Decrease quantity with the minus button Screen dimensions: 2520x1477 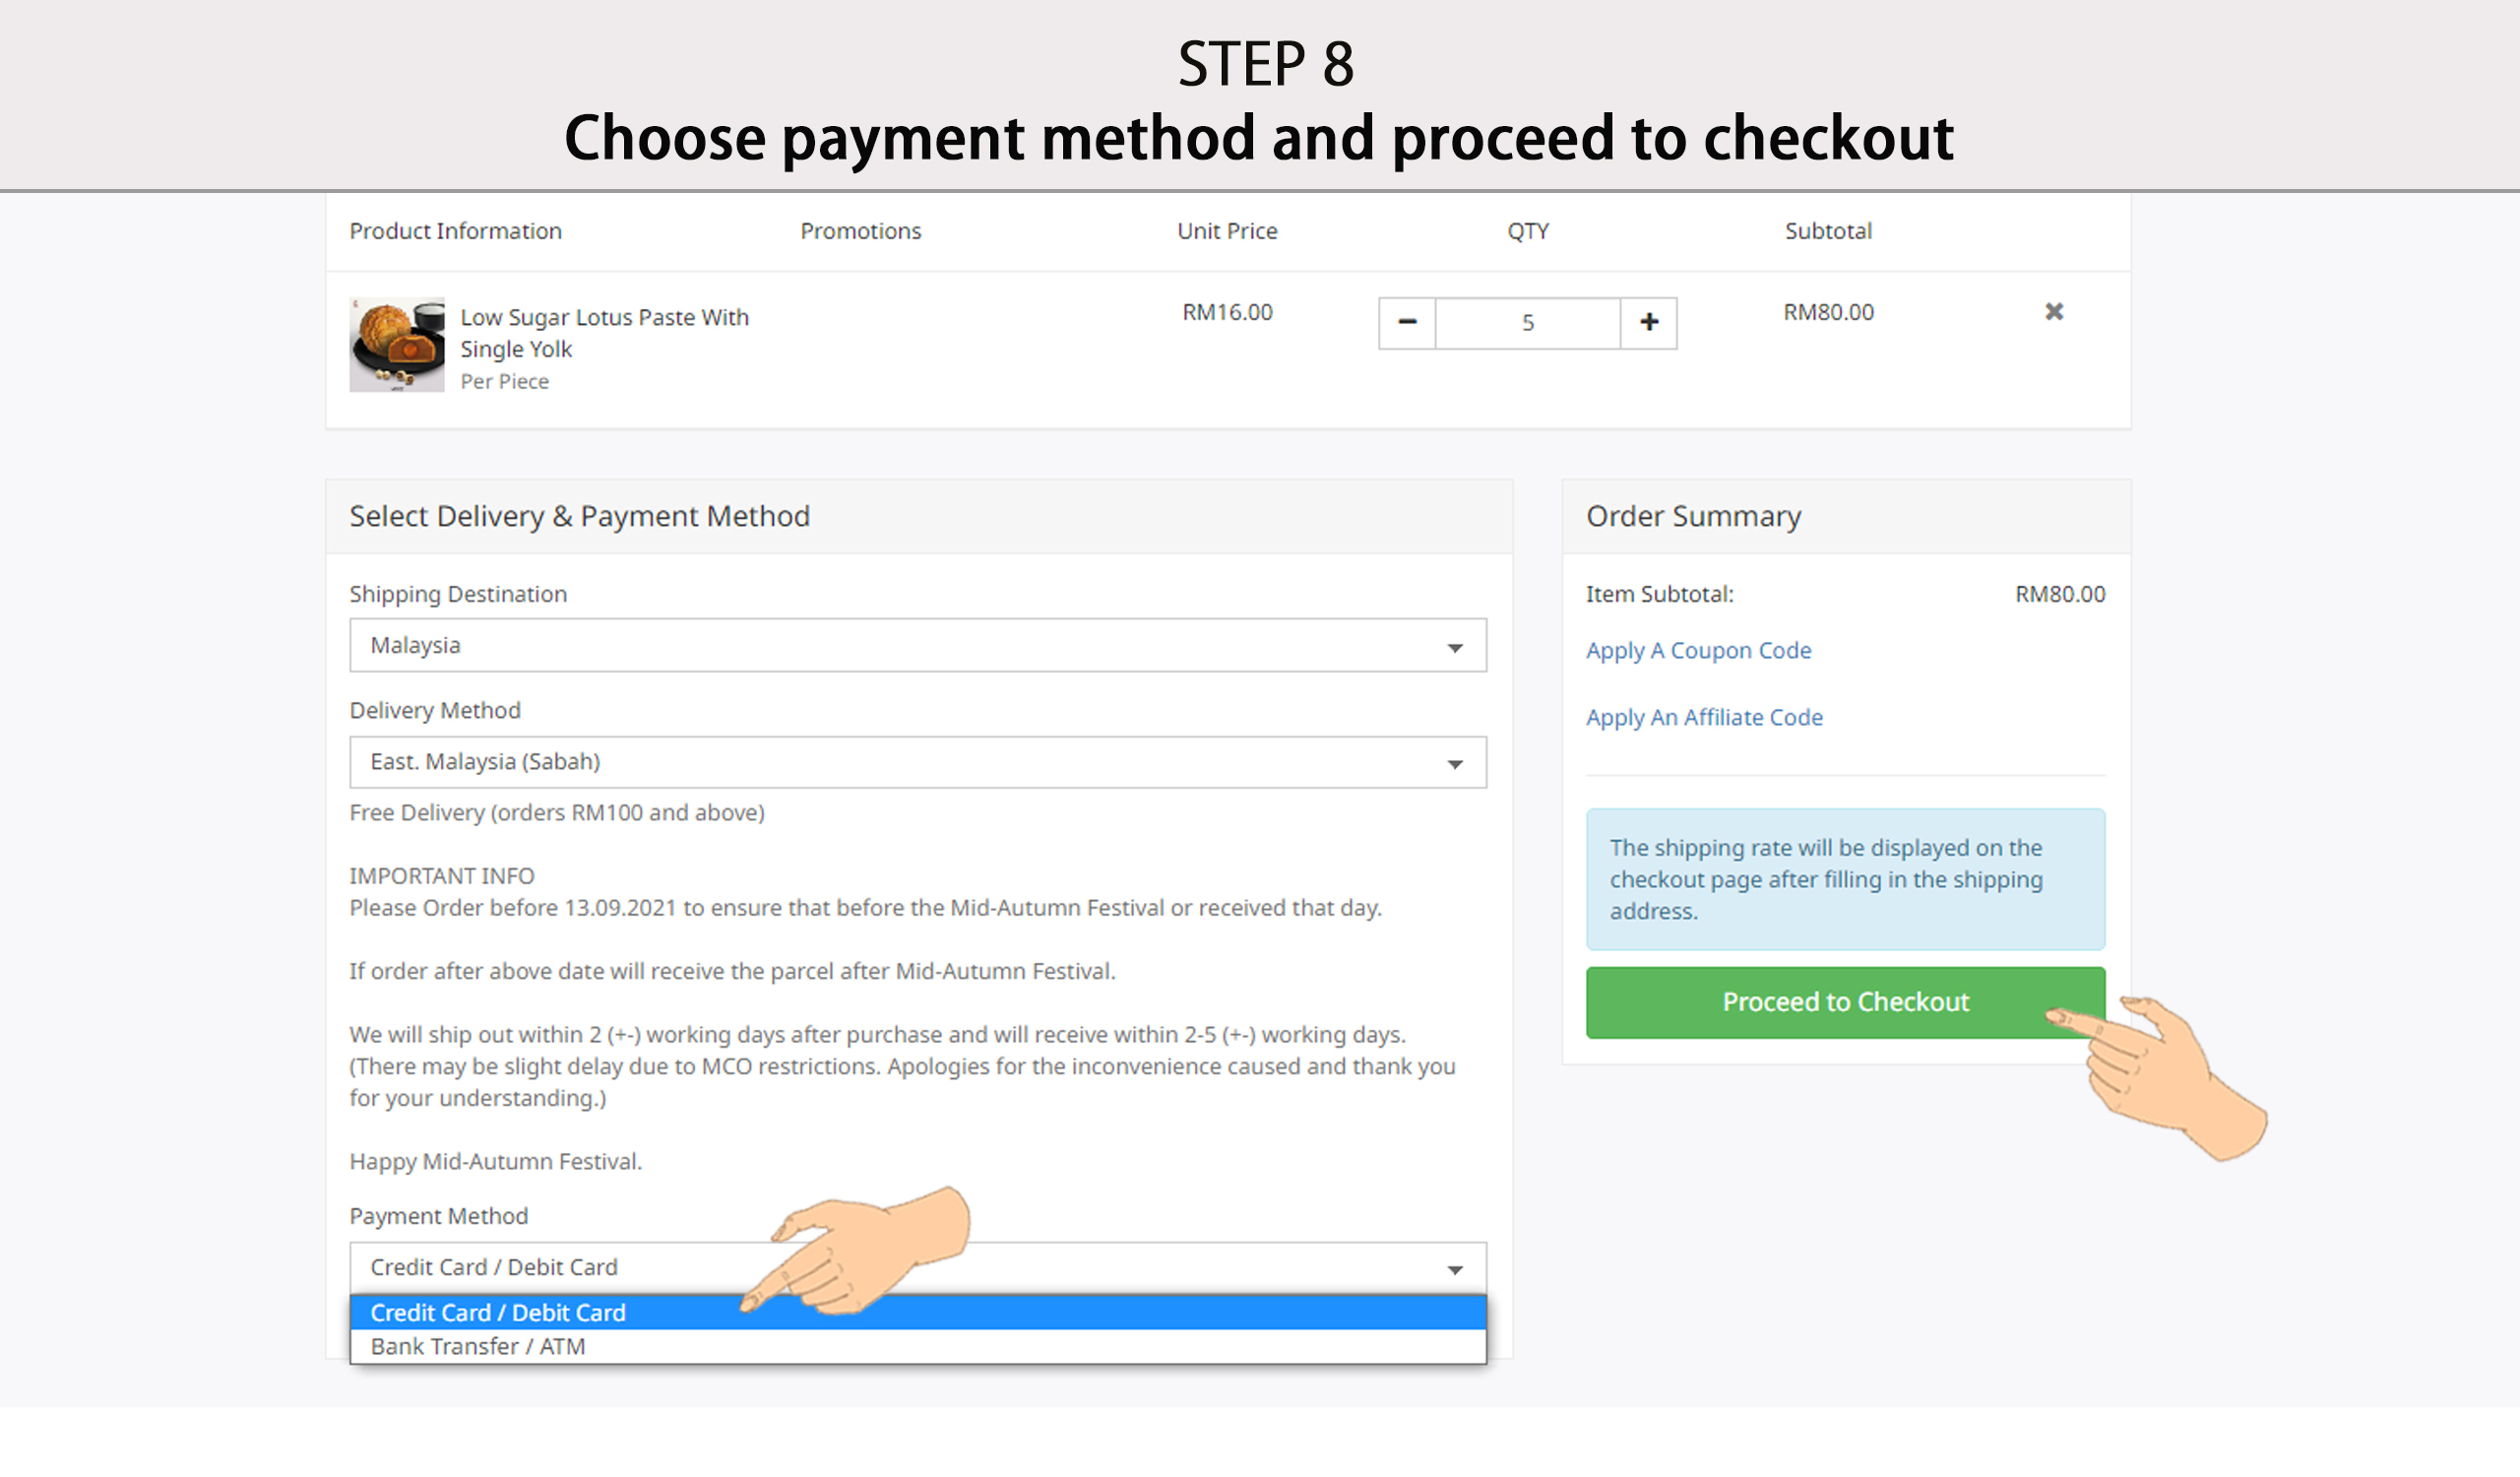click(x=1406, y=322)
